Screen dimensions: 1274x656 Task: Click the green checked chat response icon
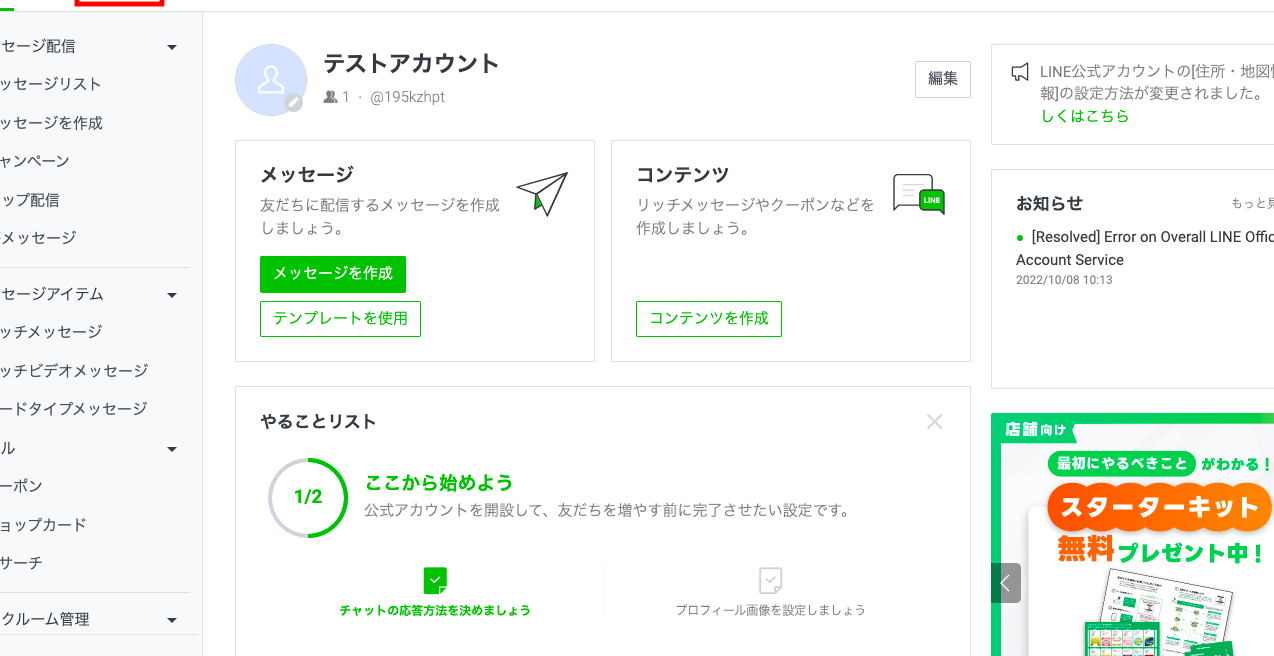435,580
